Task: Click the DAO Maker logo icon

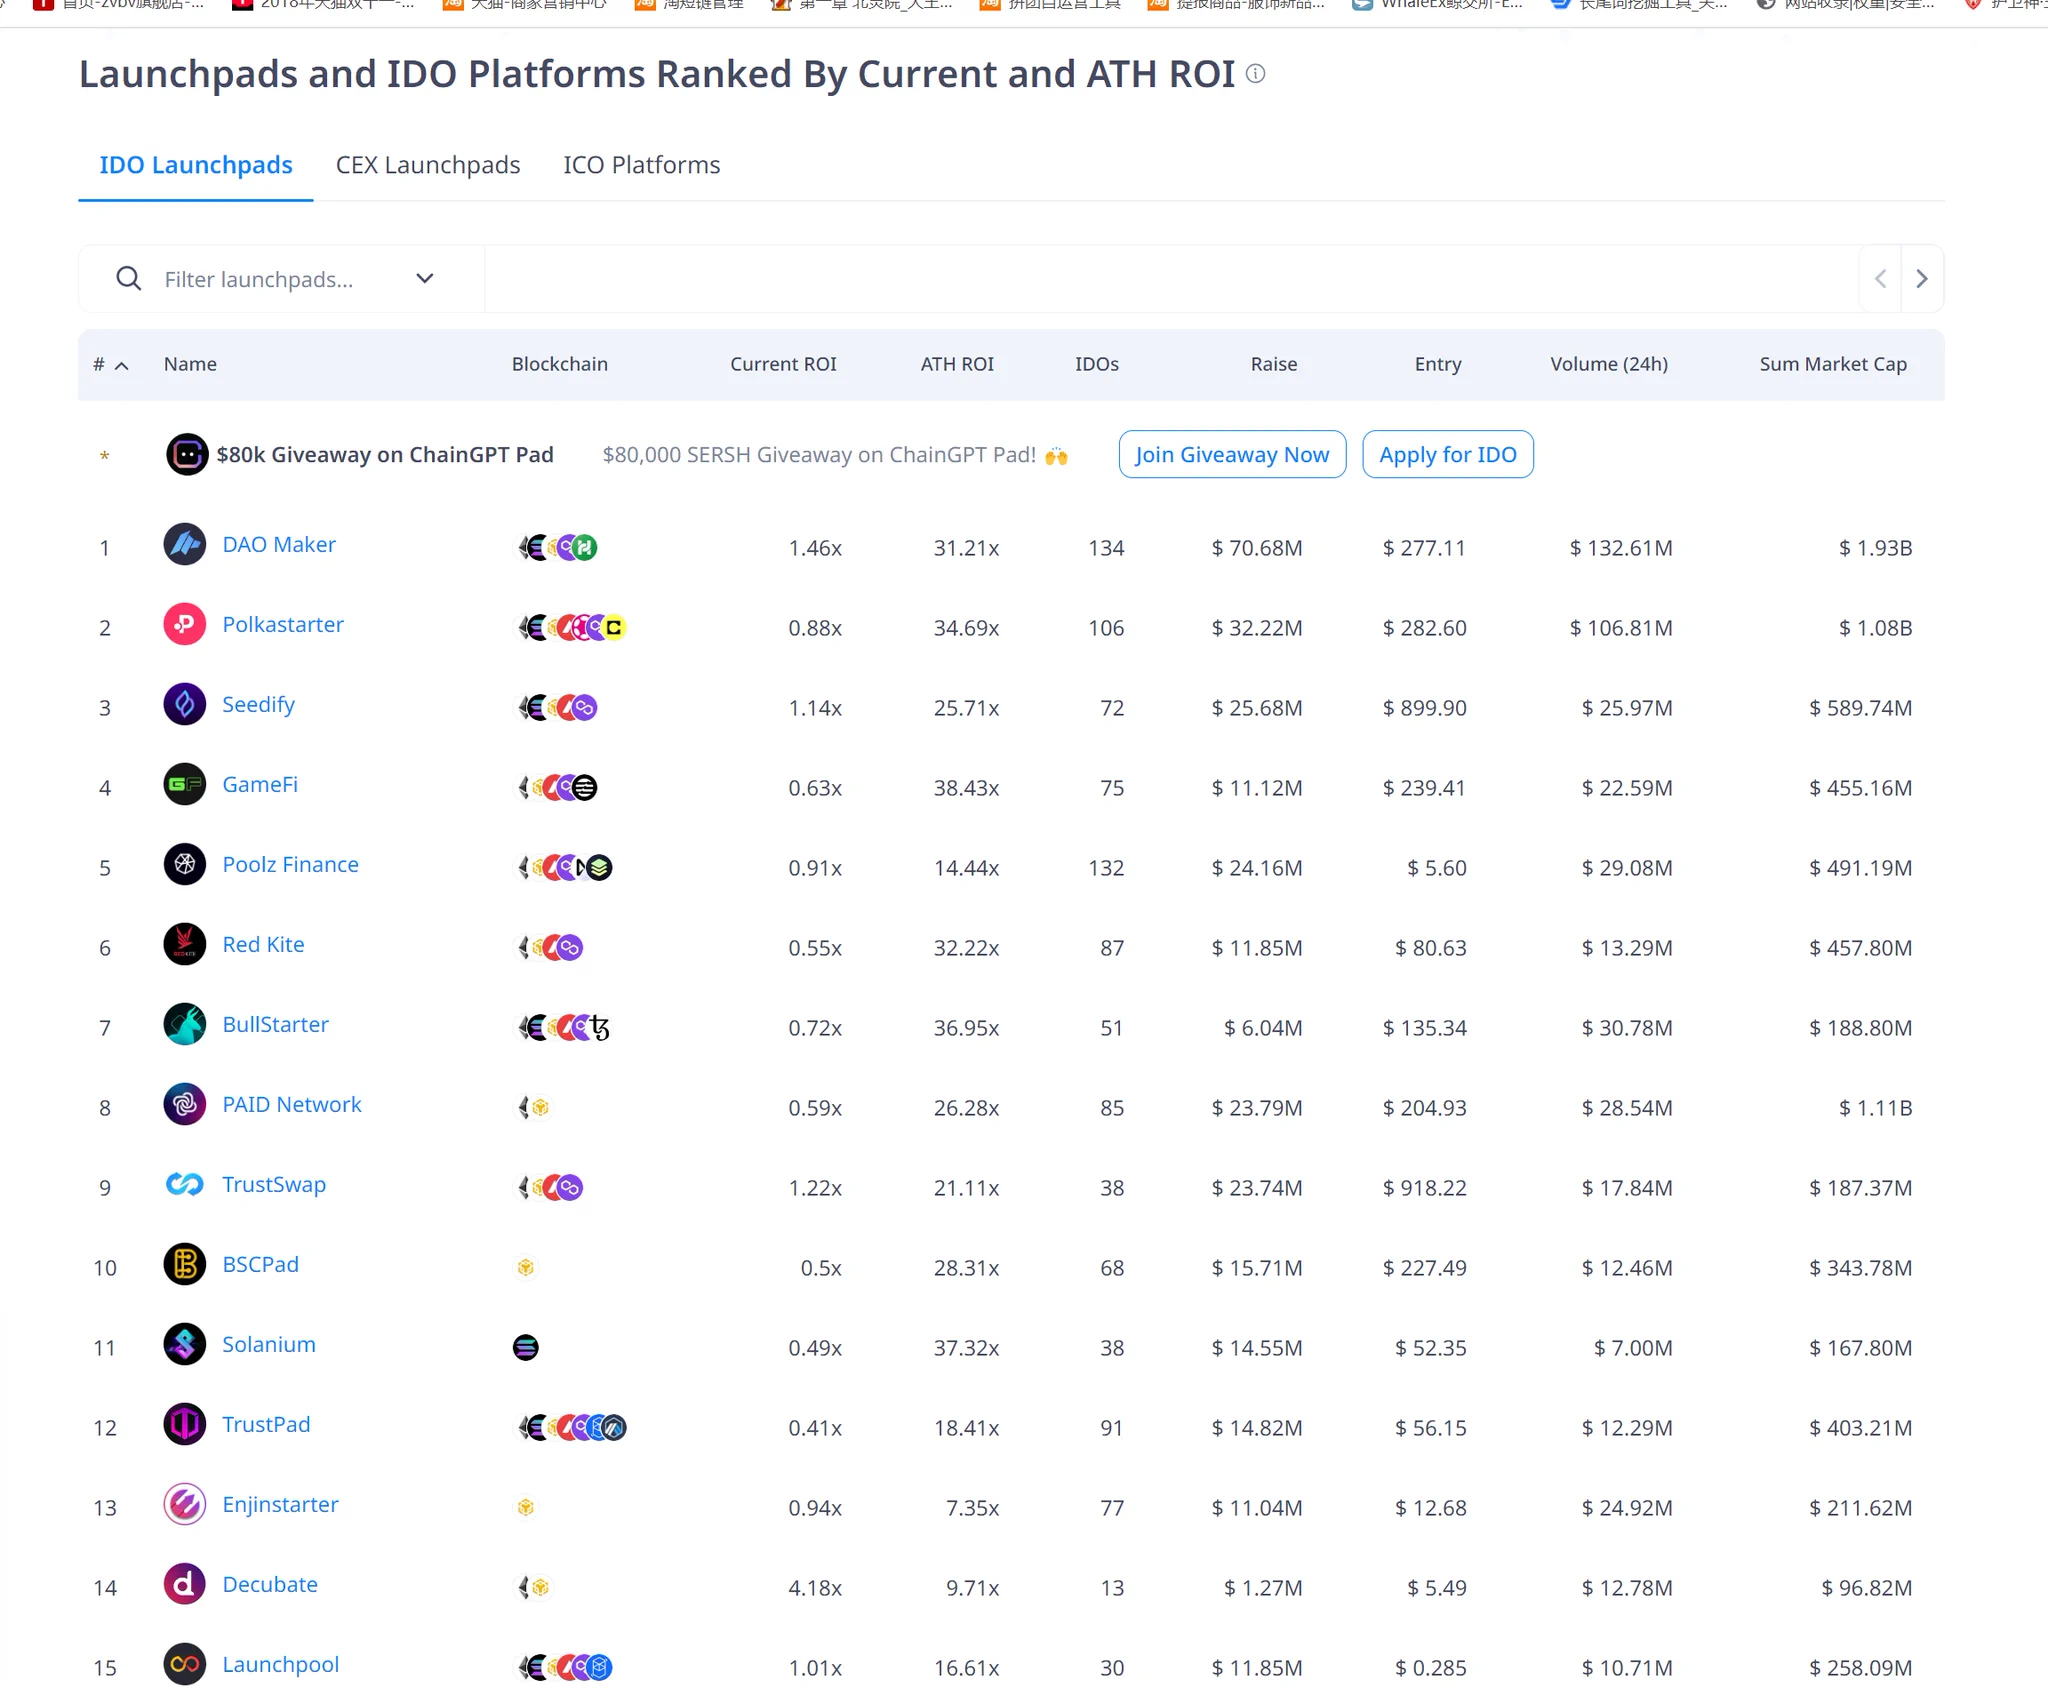Action: coord(185,545)
